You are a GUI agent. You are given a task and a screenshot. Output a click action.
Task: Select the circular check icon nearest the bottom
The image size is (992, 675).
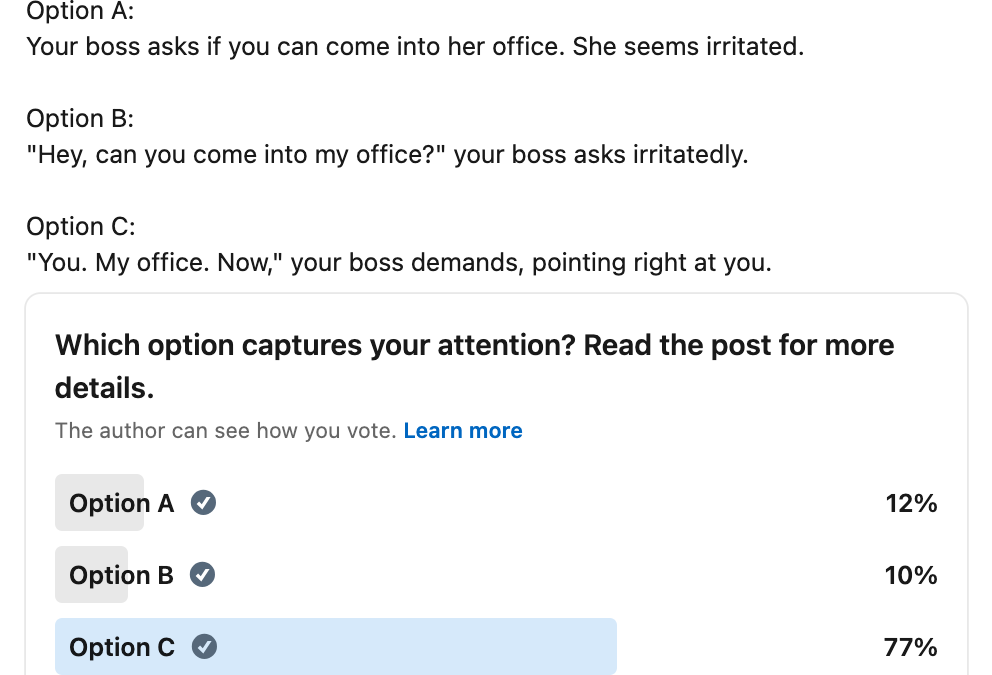(204, 647)
